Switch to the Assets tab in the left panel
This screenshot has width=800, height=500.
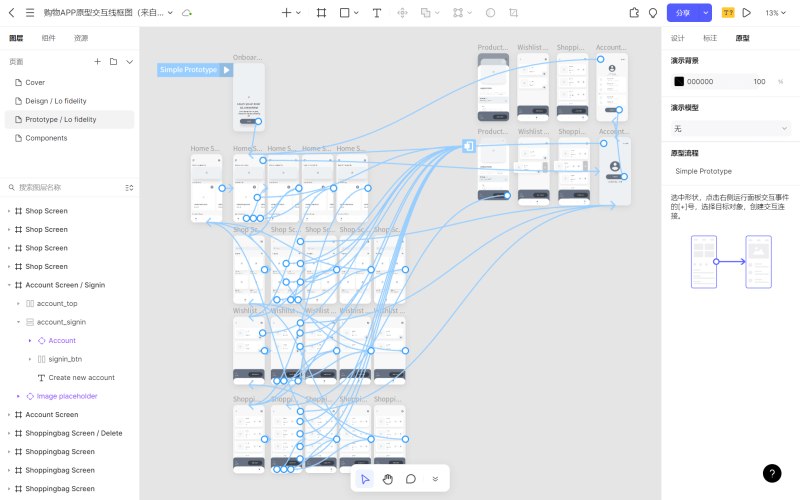[x=81, y=38]
